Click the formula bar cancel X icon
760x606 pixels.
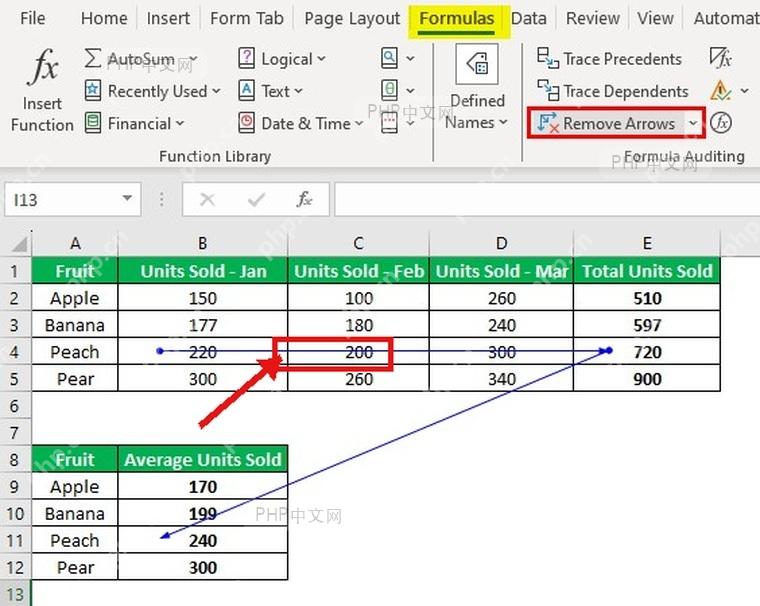coord(207,199)
